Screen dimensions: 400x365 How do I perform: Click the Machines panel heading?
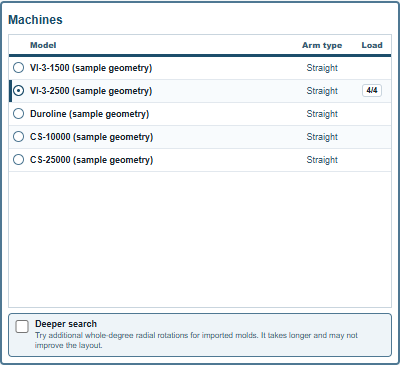click(x=35, y=20)
